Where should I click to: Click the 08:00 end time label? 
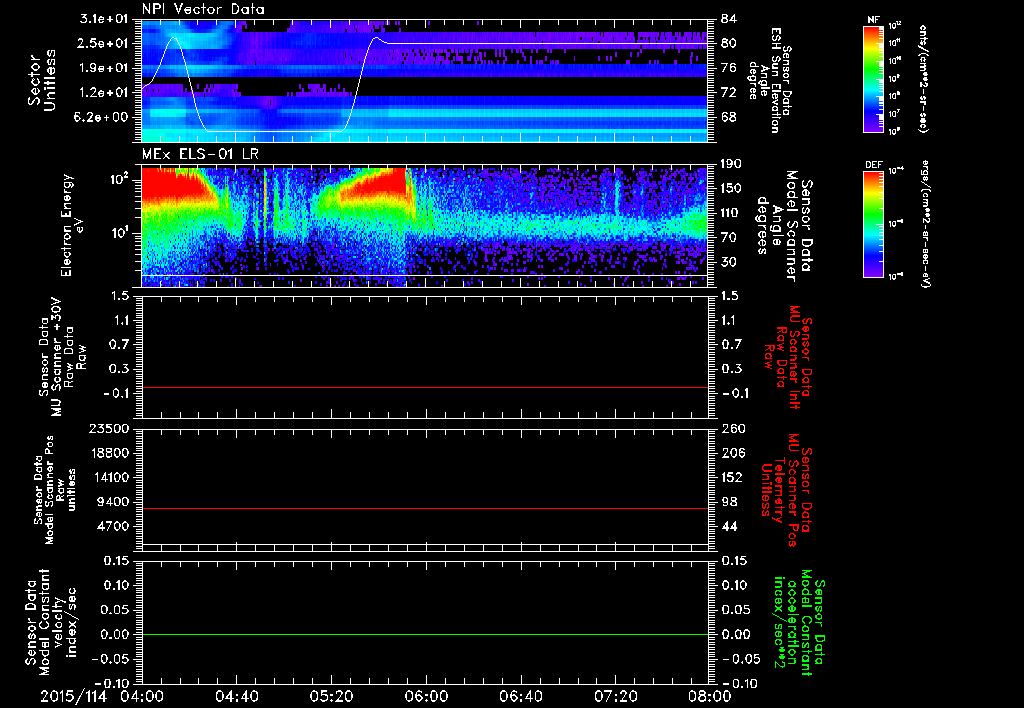[x=710, y=696]
